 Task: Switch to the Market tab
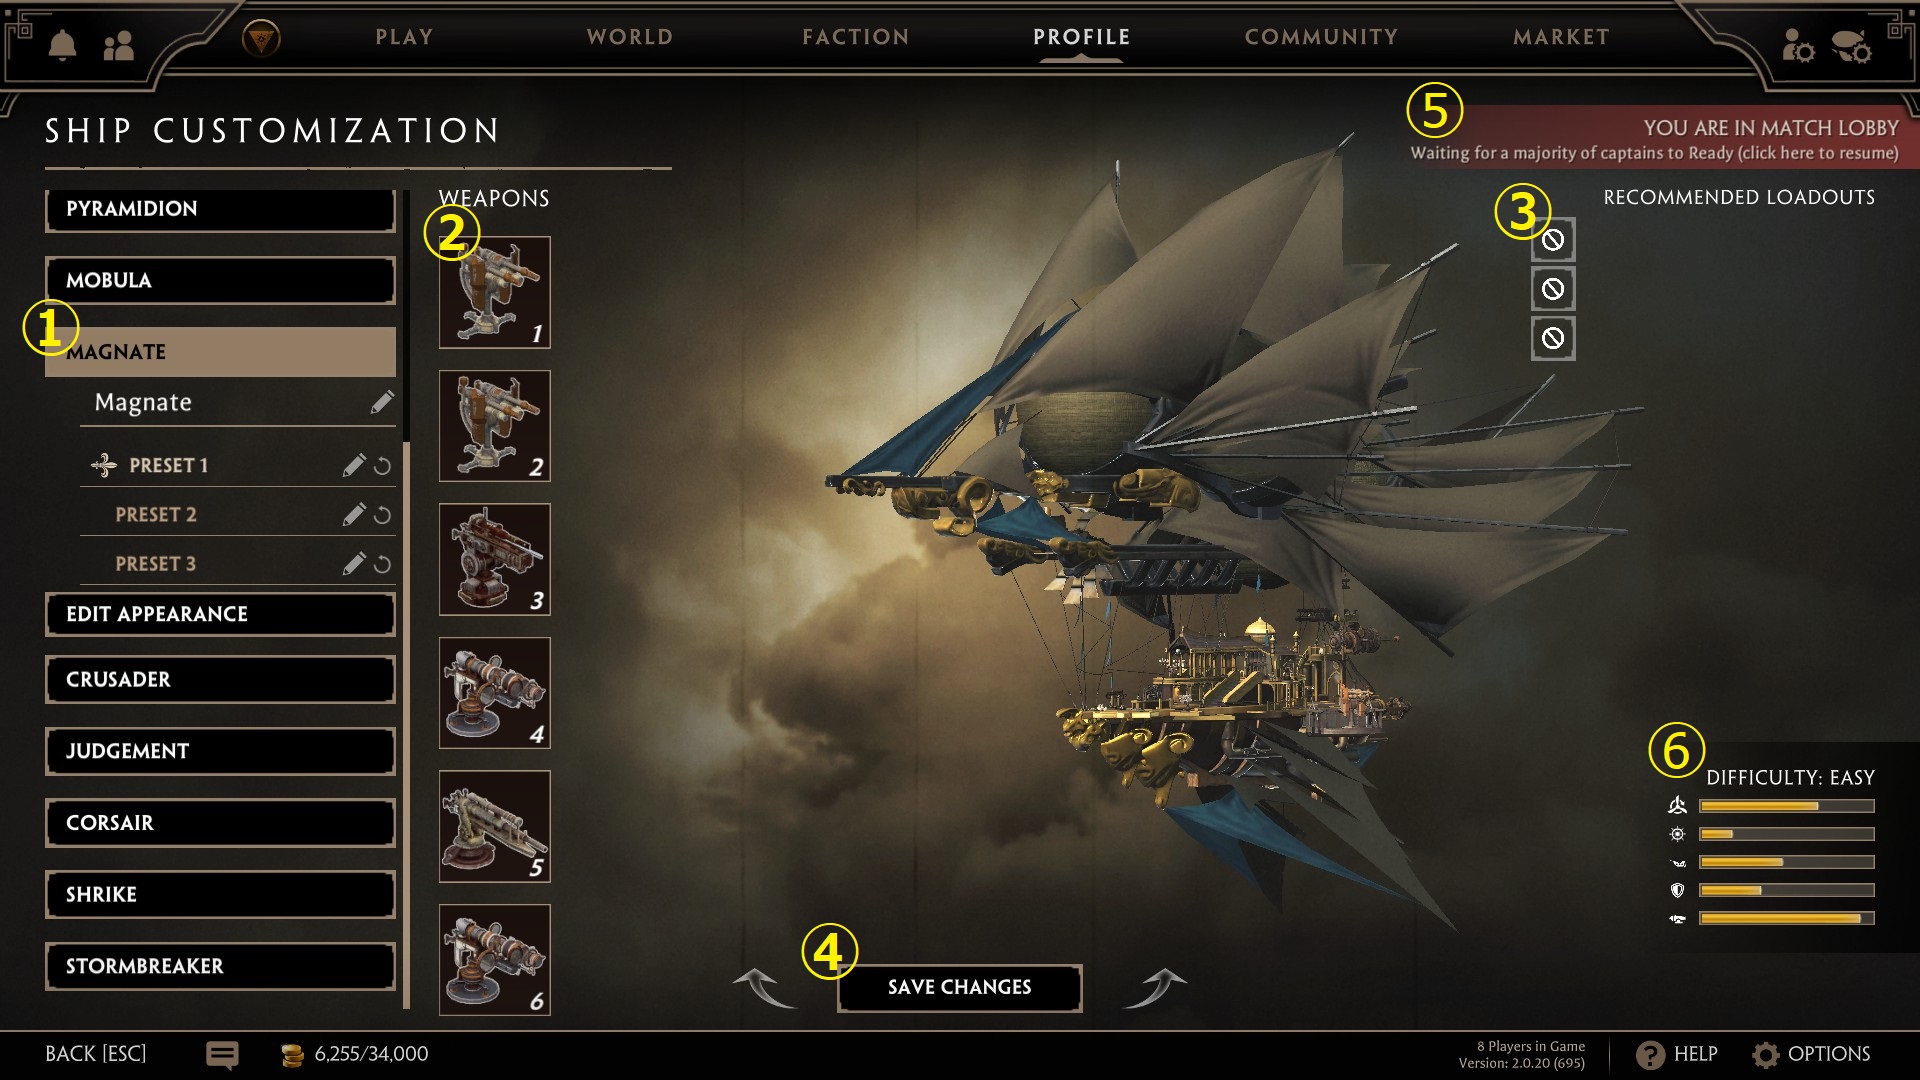click(1561, 37)
